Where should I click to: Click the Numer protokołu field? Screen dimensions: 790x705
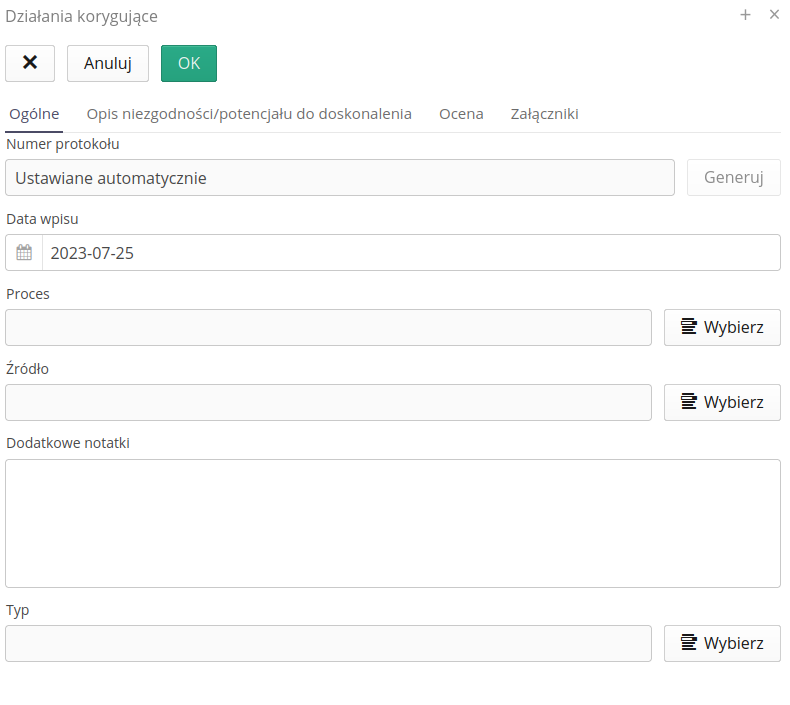click(340, 178)
